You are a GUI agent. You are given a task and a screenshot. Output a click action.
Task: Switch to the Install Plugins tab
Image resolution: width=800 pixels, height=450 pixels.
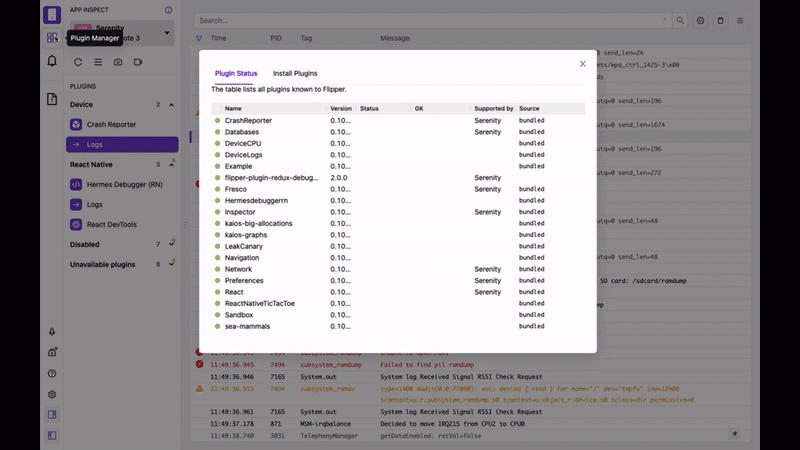295,73
